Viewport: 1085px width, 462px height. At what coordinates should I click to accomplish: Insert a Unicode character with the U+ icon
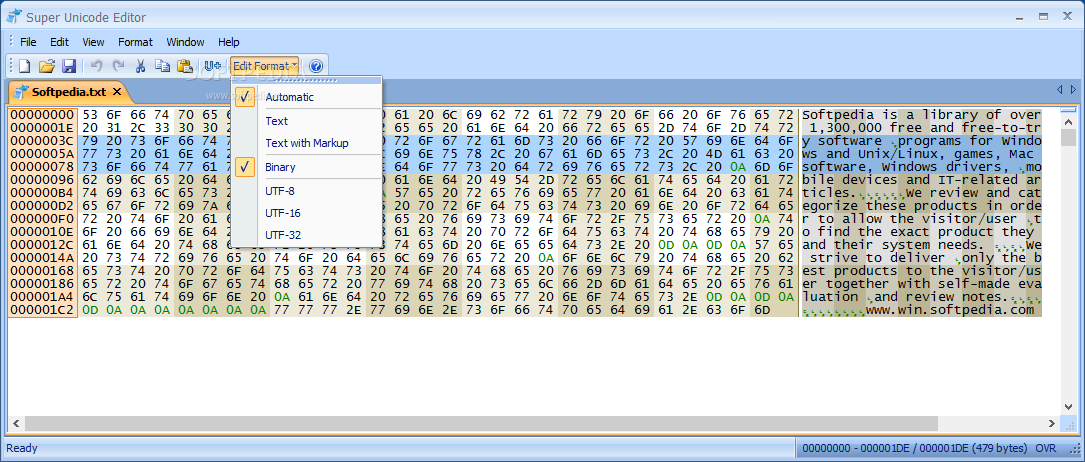212,66
